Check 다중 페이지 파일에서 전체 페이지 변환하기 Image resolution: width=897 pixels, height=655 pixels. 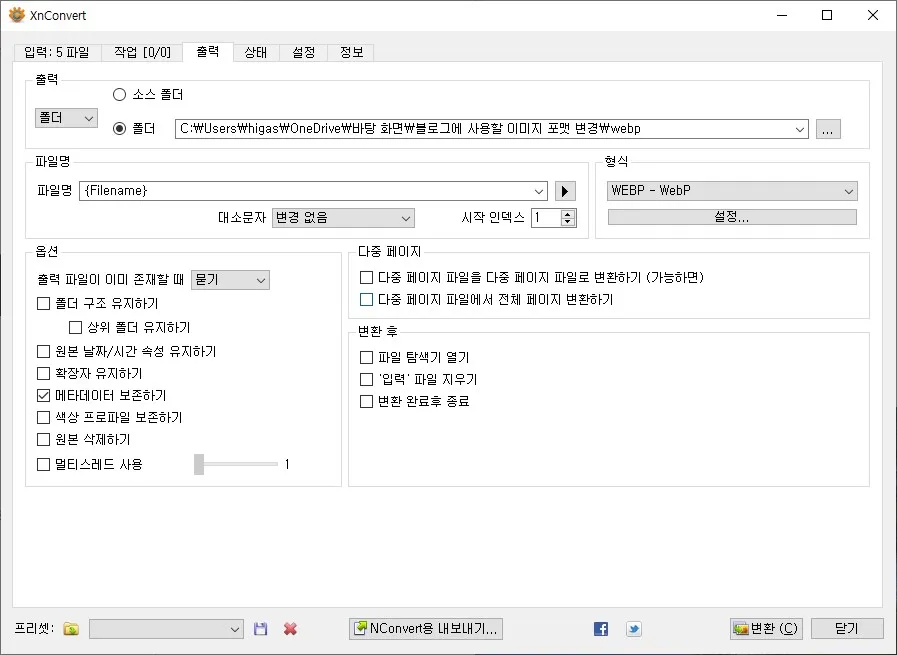[366, 299]
